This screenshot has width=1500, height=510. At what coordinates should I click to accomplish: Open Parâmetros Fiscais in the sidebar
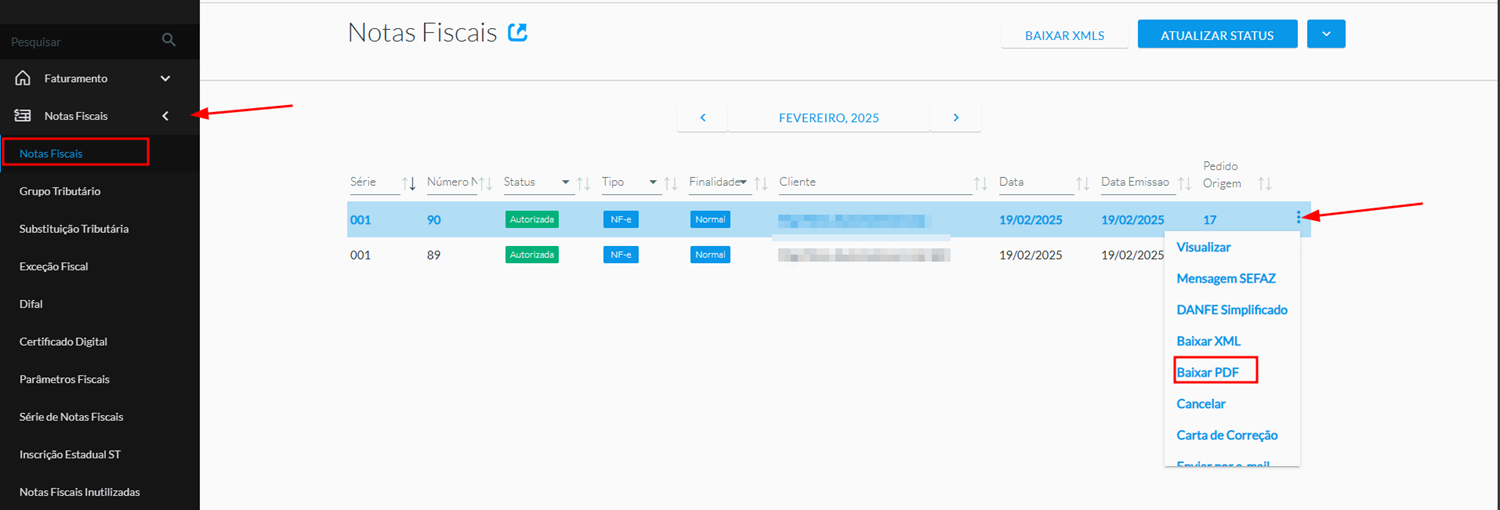click(65, 379)
